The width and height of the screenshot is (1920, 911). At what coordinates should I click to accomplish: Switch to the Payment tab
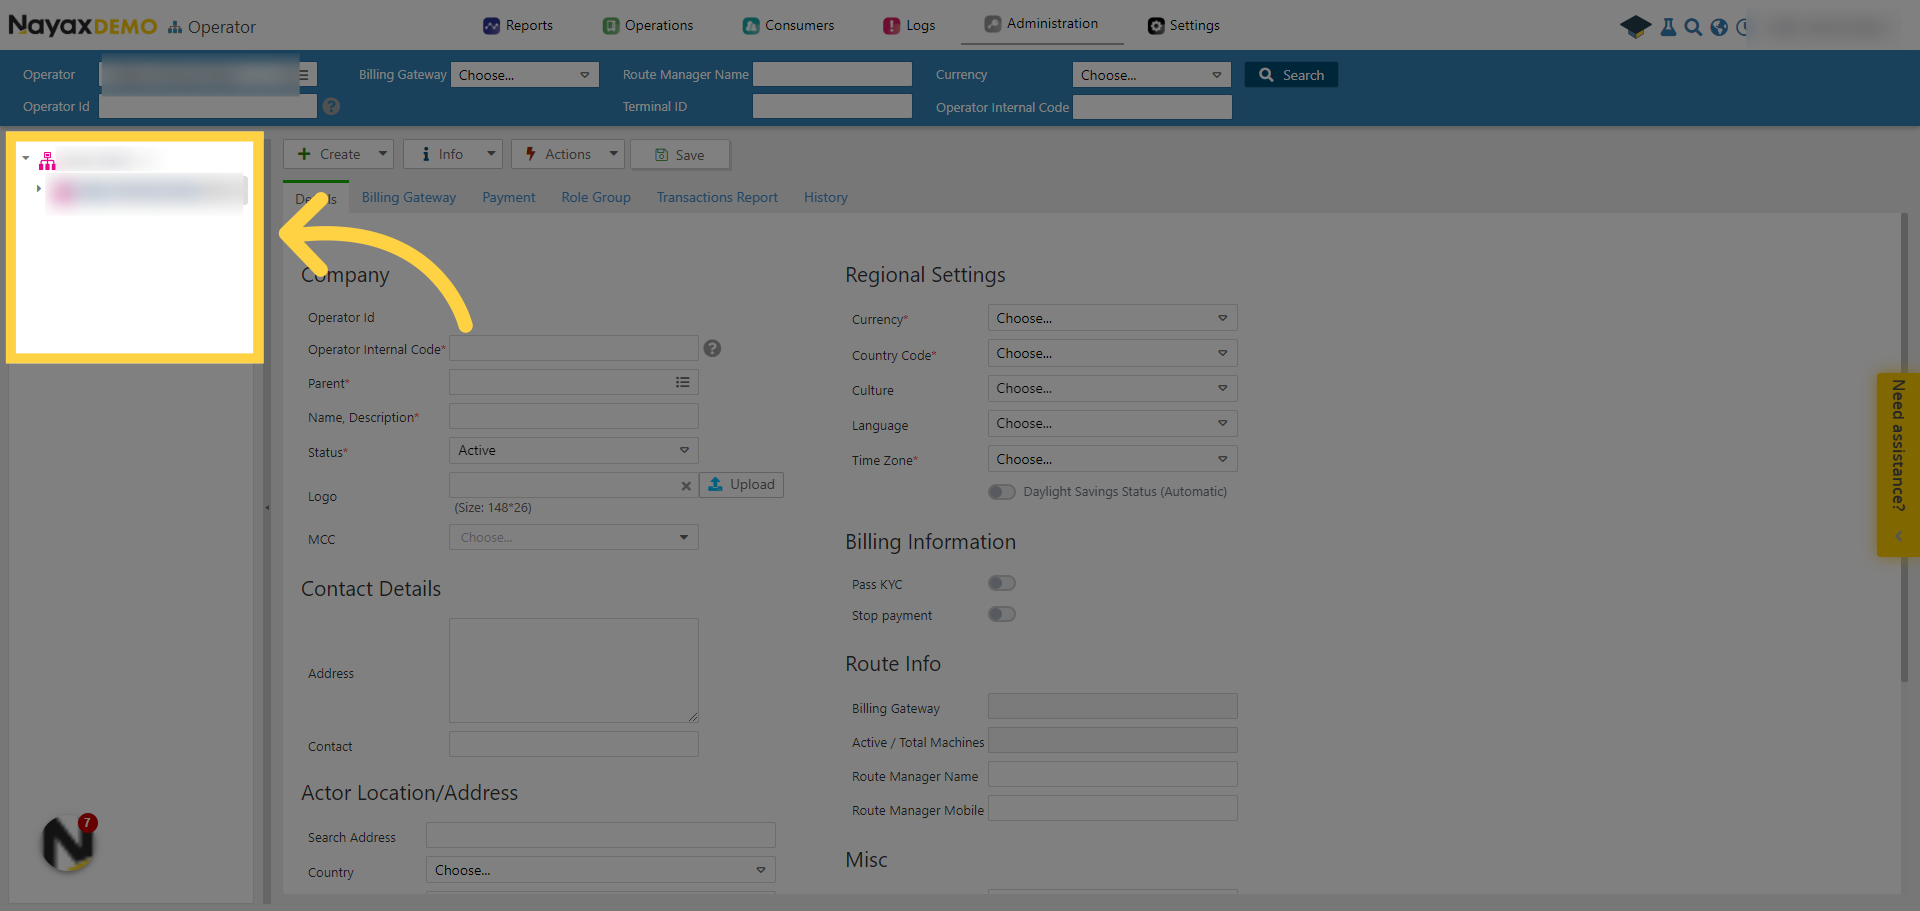click(509, 198)
